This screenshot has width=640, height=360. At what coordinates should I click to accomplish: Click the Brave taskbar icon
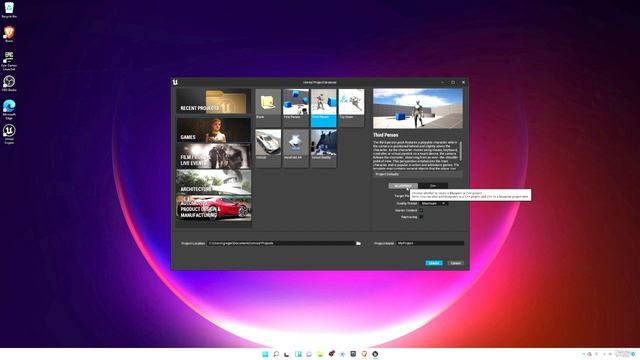[x=364, y=354]
